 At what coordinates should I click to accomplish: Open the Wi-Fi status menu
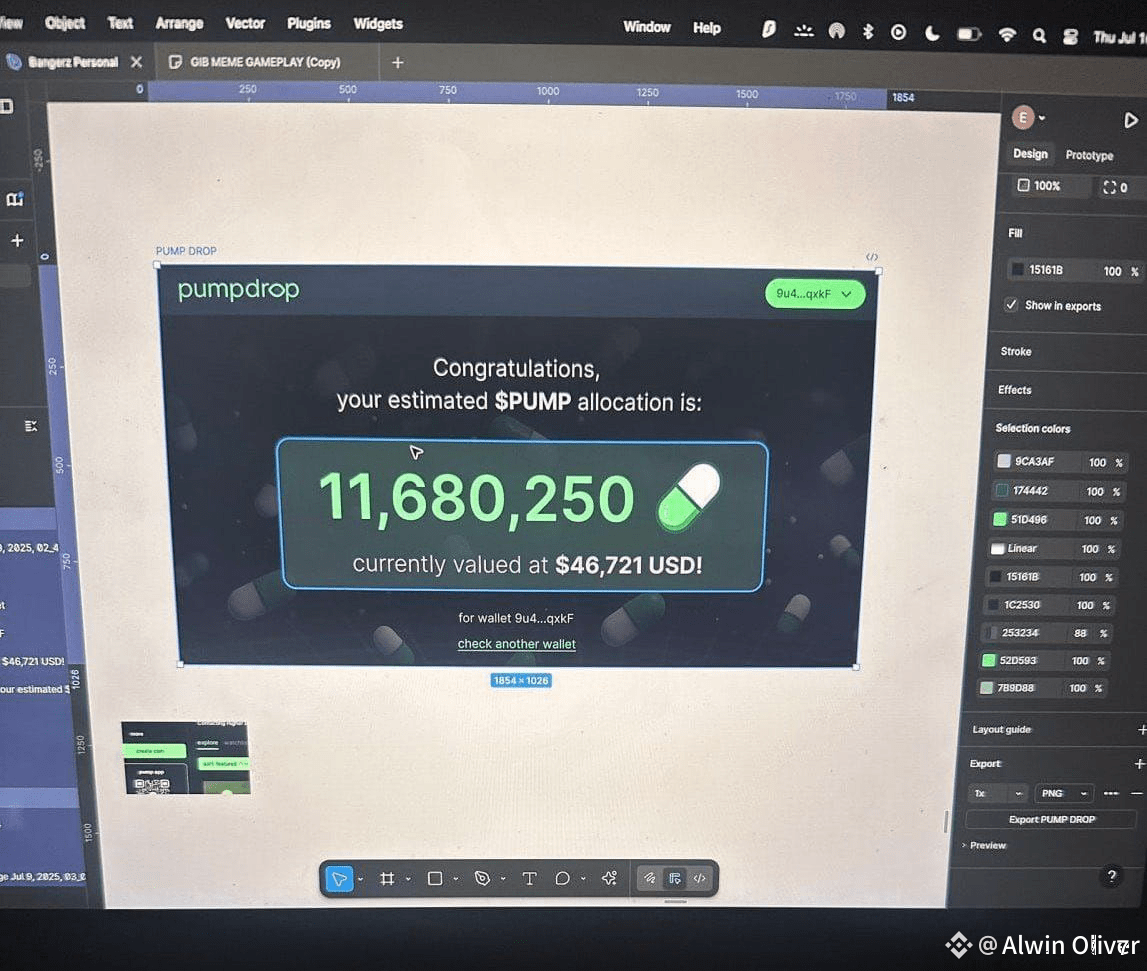tap(1007, 34)
